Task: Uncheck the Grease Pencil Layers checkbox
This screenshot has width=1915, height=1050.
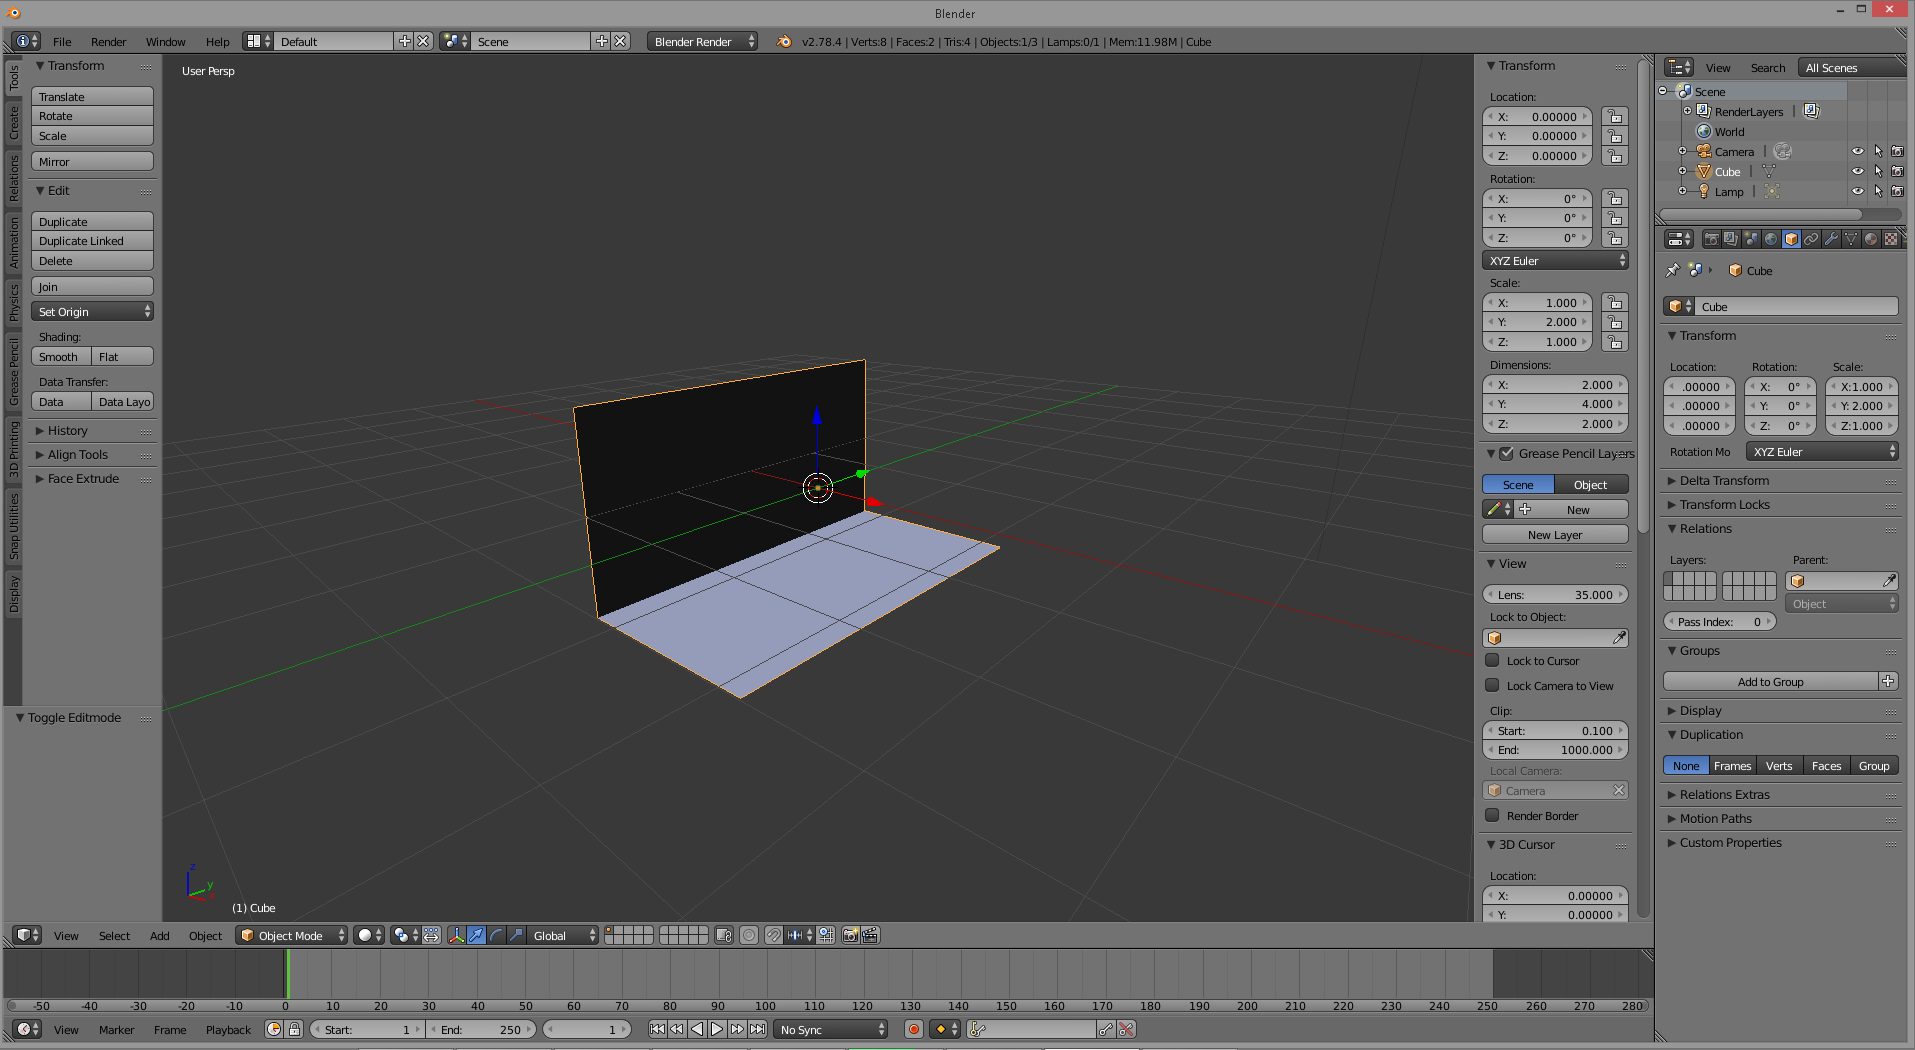Action: [x=1506, y=453]
